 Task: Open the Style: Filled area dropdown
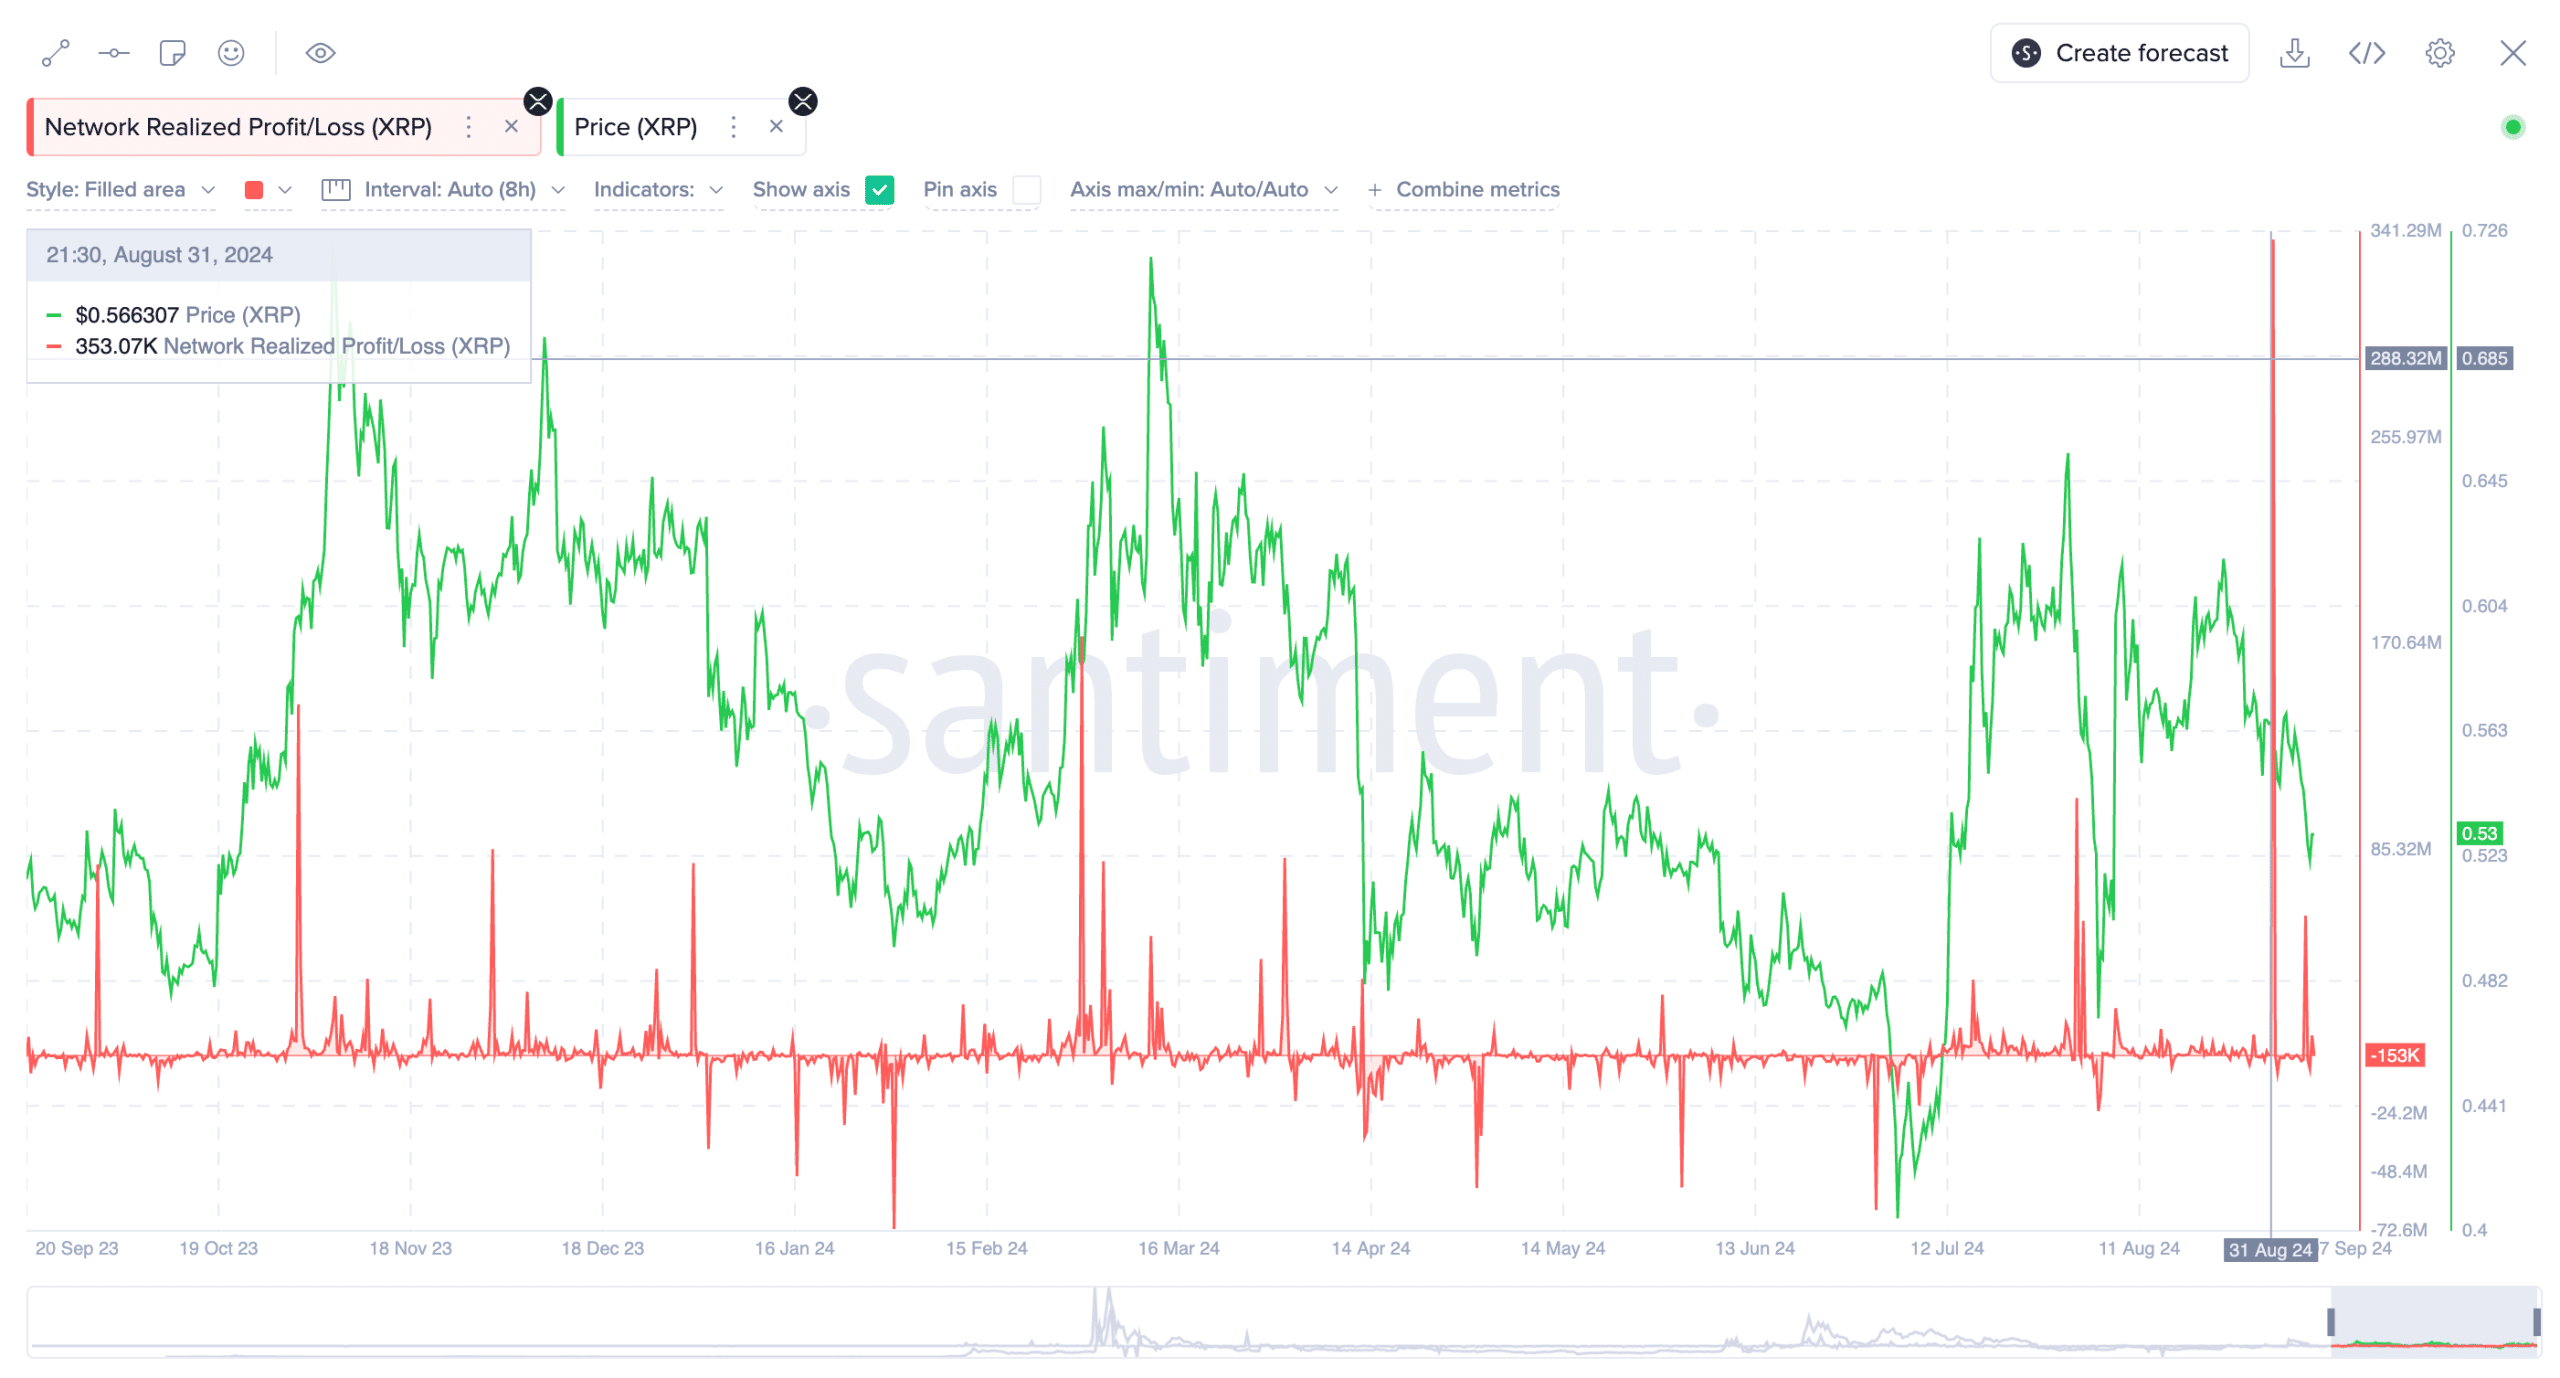point(121,189)
